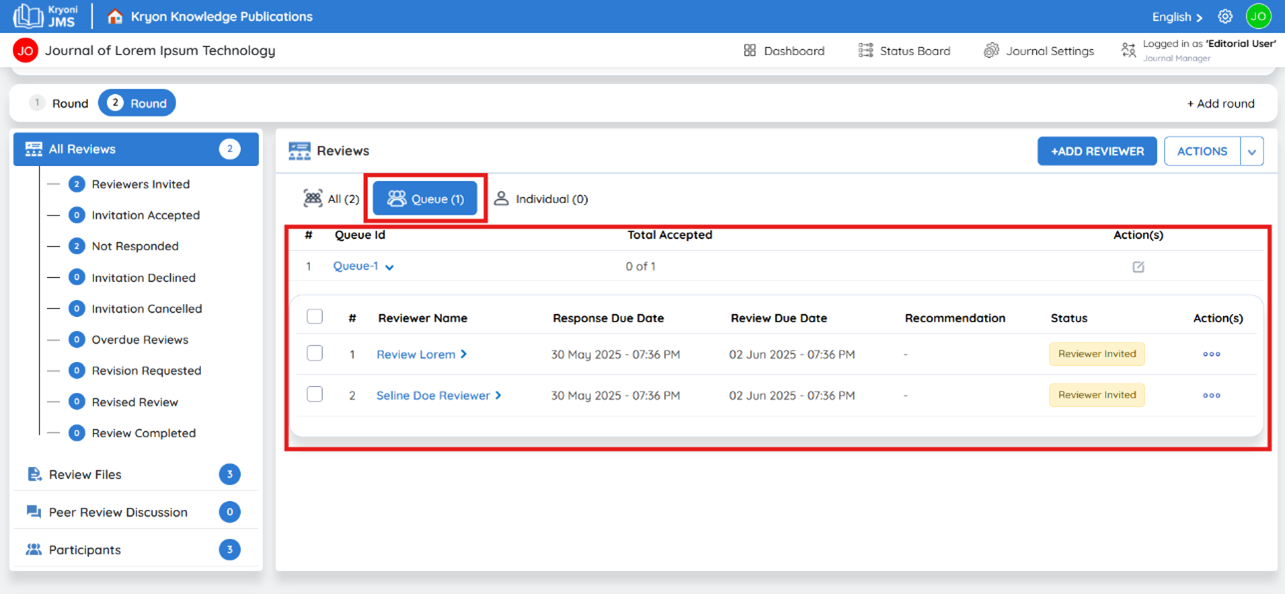Expand the ACTIONS dropdown arrow
1285x594 pixels.
tap(1252, 151)
